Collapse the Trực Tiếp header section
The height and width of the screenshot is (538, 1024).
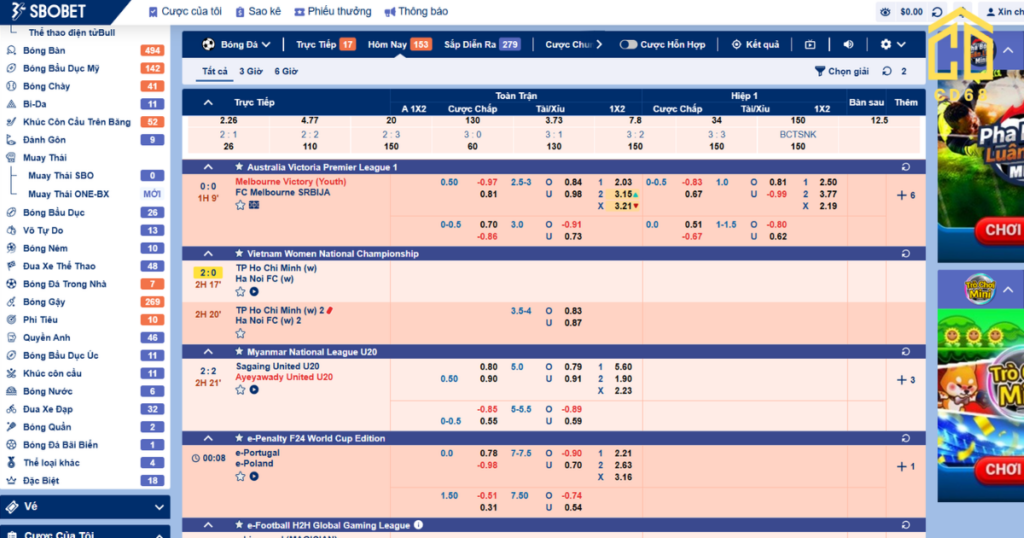coord(208,103)
